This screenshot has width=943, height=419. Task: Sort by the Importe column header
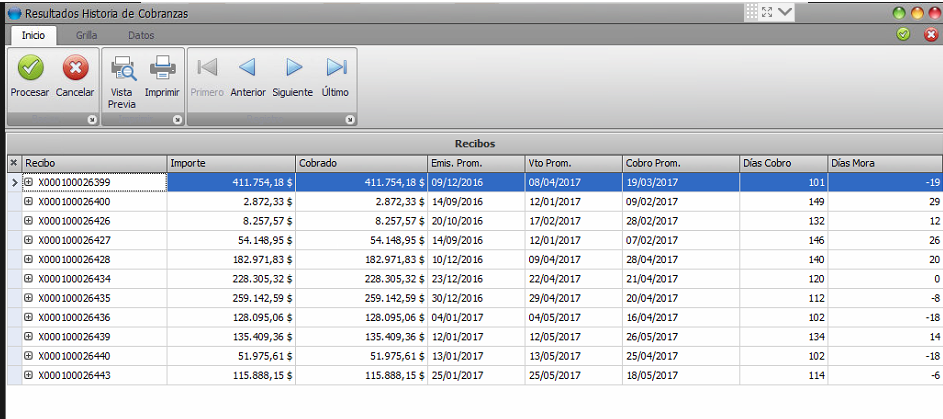click(231, 163)
